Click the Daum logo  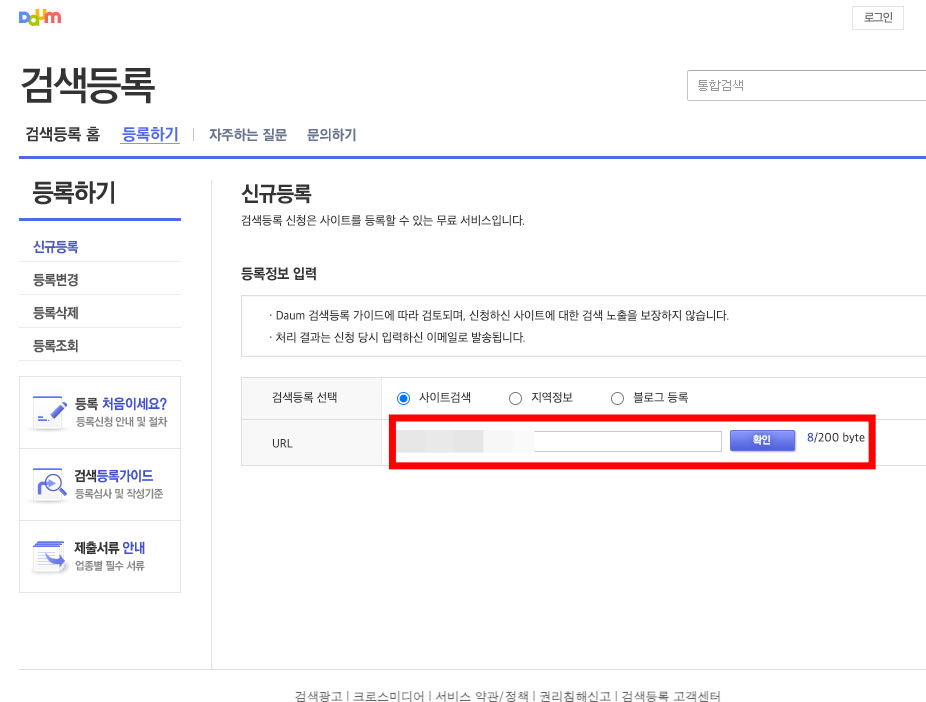coord(40,18)
